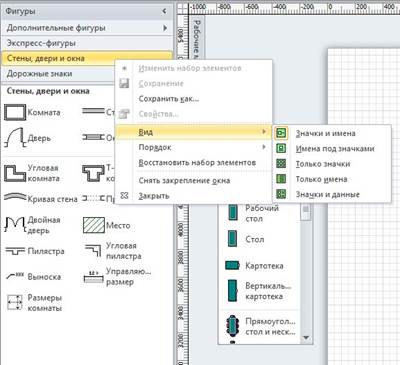The width and height of the screenshot is (400, 365).
Task: Select the Рабочий стол furniture shape
Action: pos(253,213)
